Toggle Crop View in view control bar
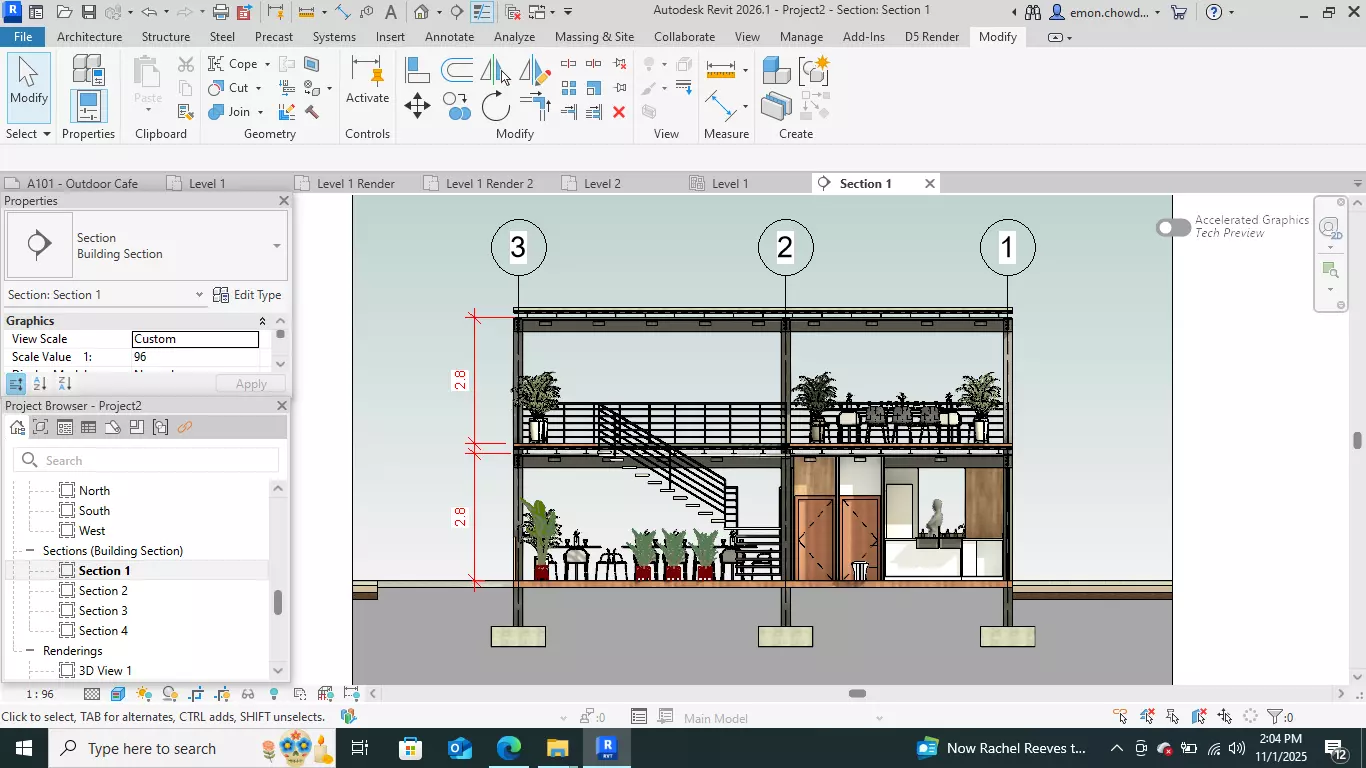This screenshot has width=1366, height=768. pos(196,694)
